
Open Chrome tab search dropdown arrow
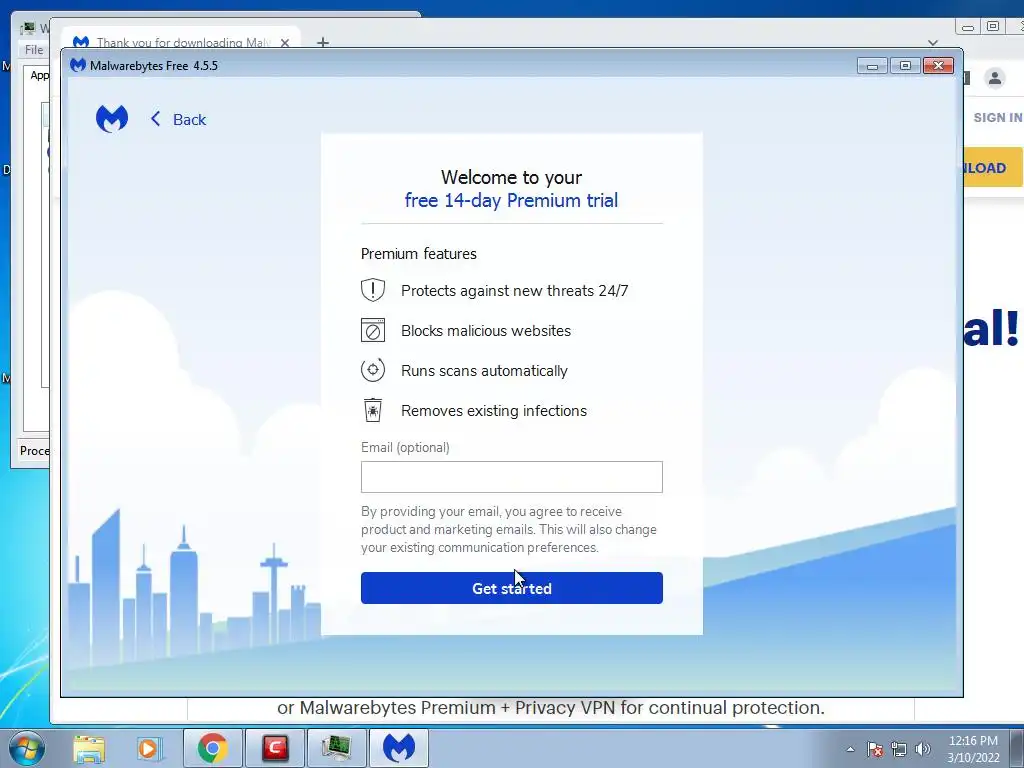point(933,42)
